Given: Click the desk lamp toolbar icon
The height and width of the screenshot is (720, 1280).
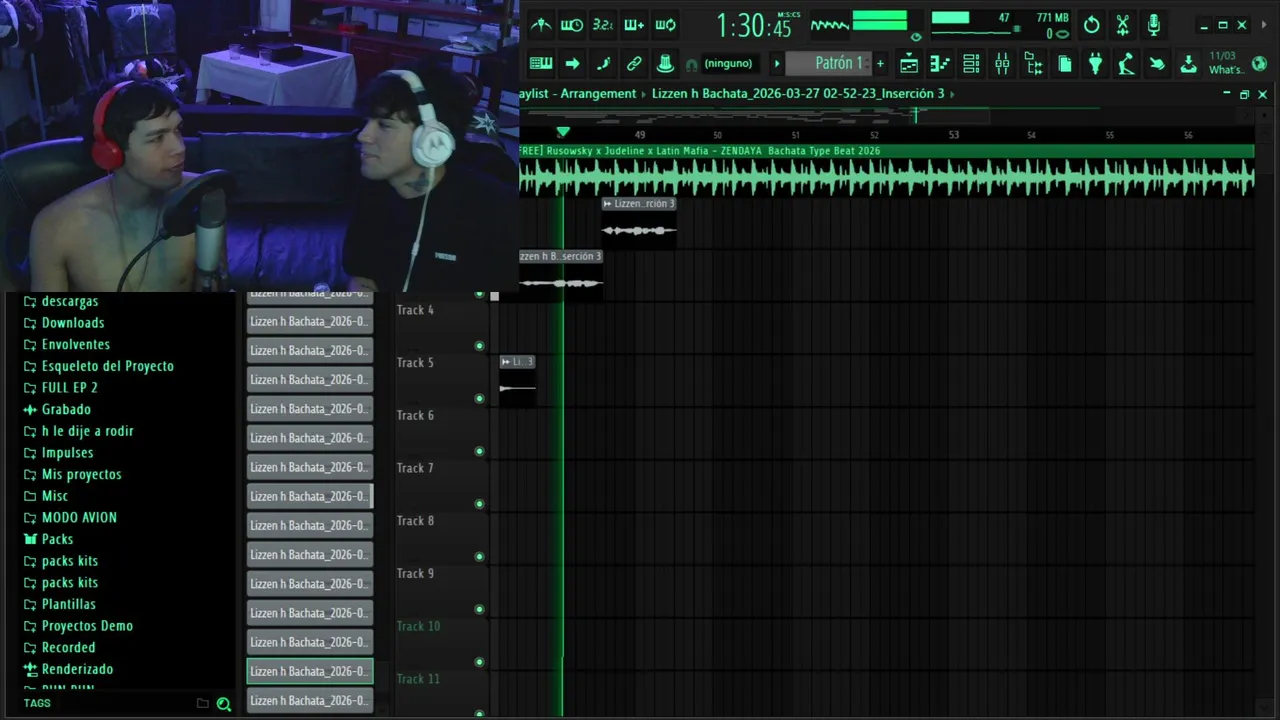Looking at the screenshot, I should (x=1126, y=64).
